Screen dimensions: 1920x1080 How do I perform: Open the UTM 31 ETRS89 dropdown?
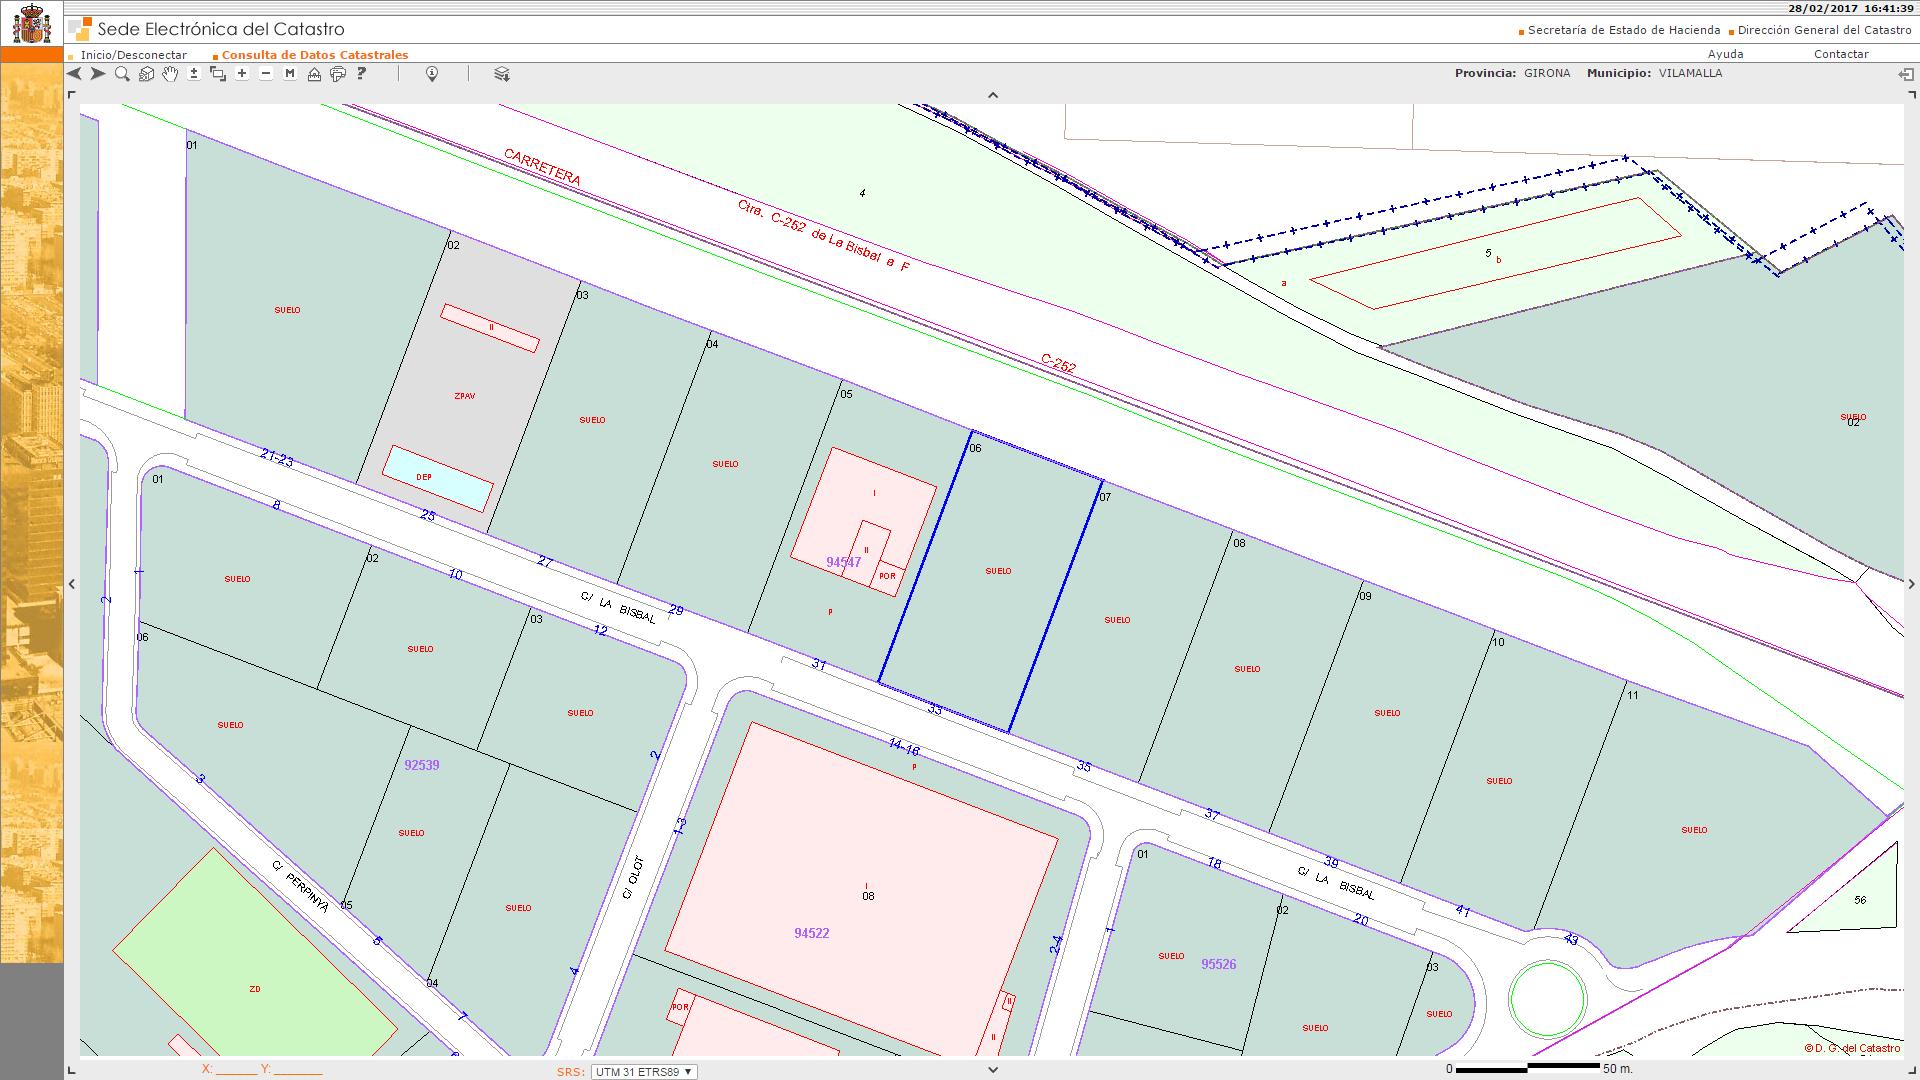pyautogui.click(x=644, y=1072)
